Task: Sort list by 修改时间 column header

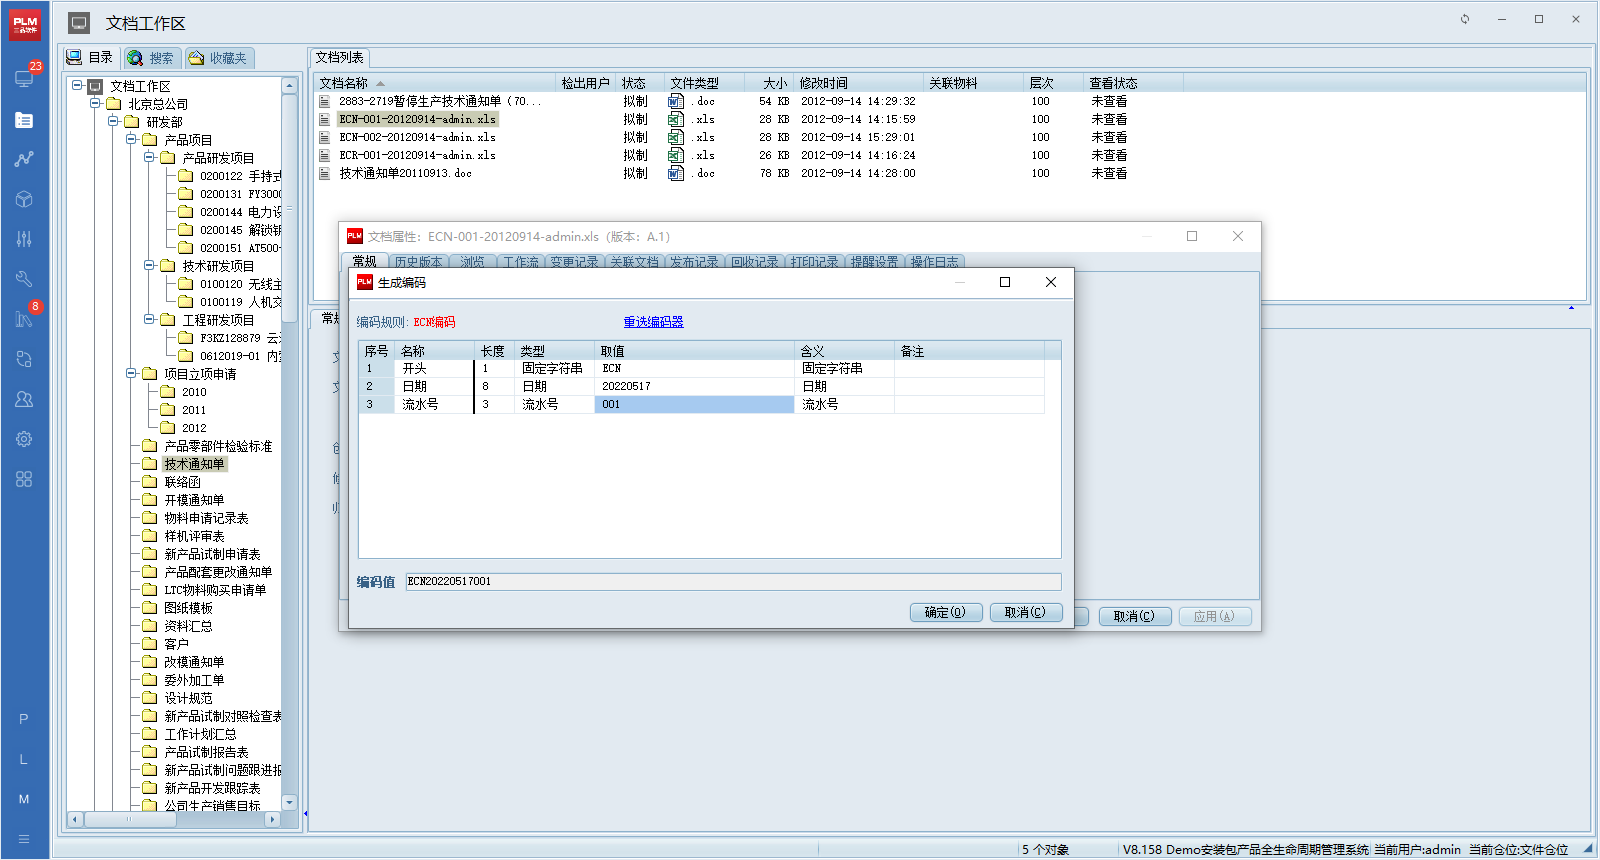Action: (x=823, y=83)
